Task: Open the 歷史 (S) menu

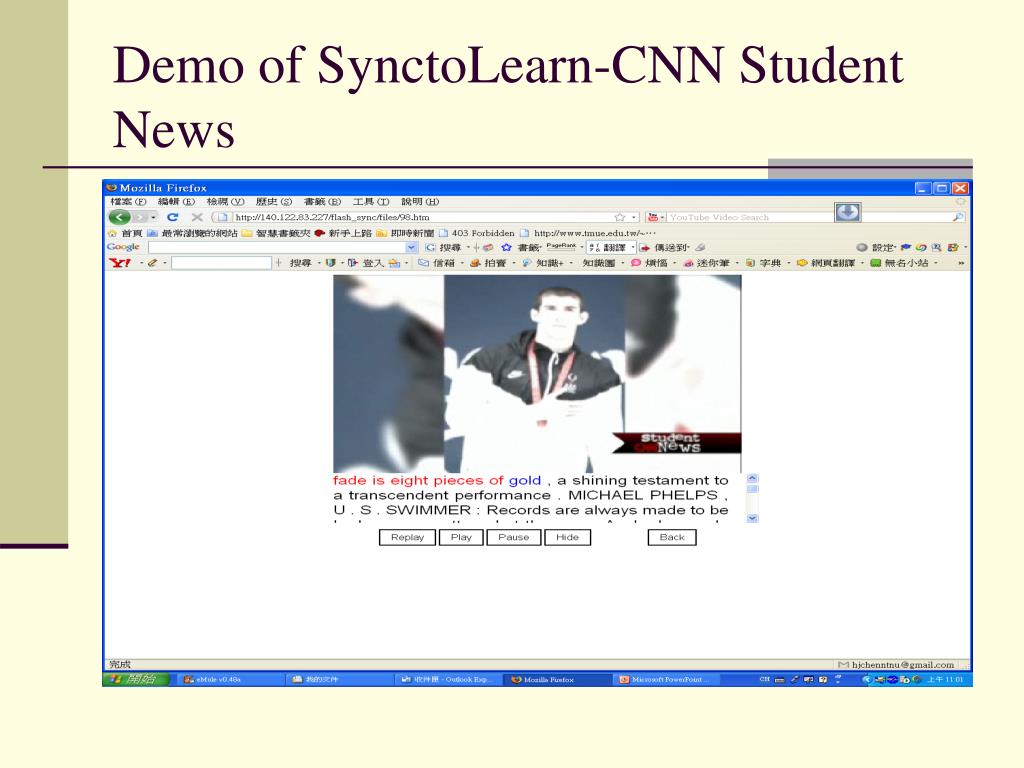Action: (274, 202)
